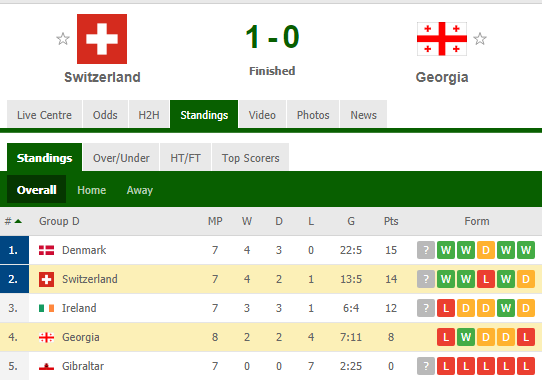Image resolution: width=542 pixels, height=380 pixels.
Task: Open the Top Scorers sub-tab
Action: click(x=251, y=158)
